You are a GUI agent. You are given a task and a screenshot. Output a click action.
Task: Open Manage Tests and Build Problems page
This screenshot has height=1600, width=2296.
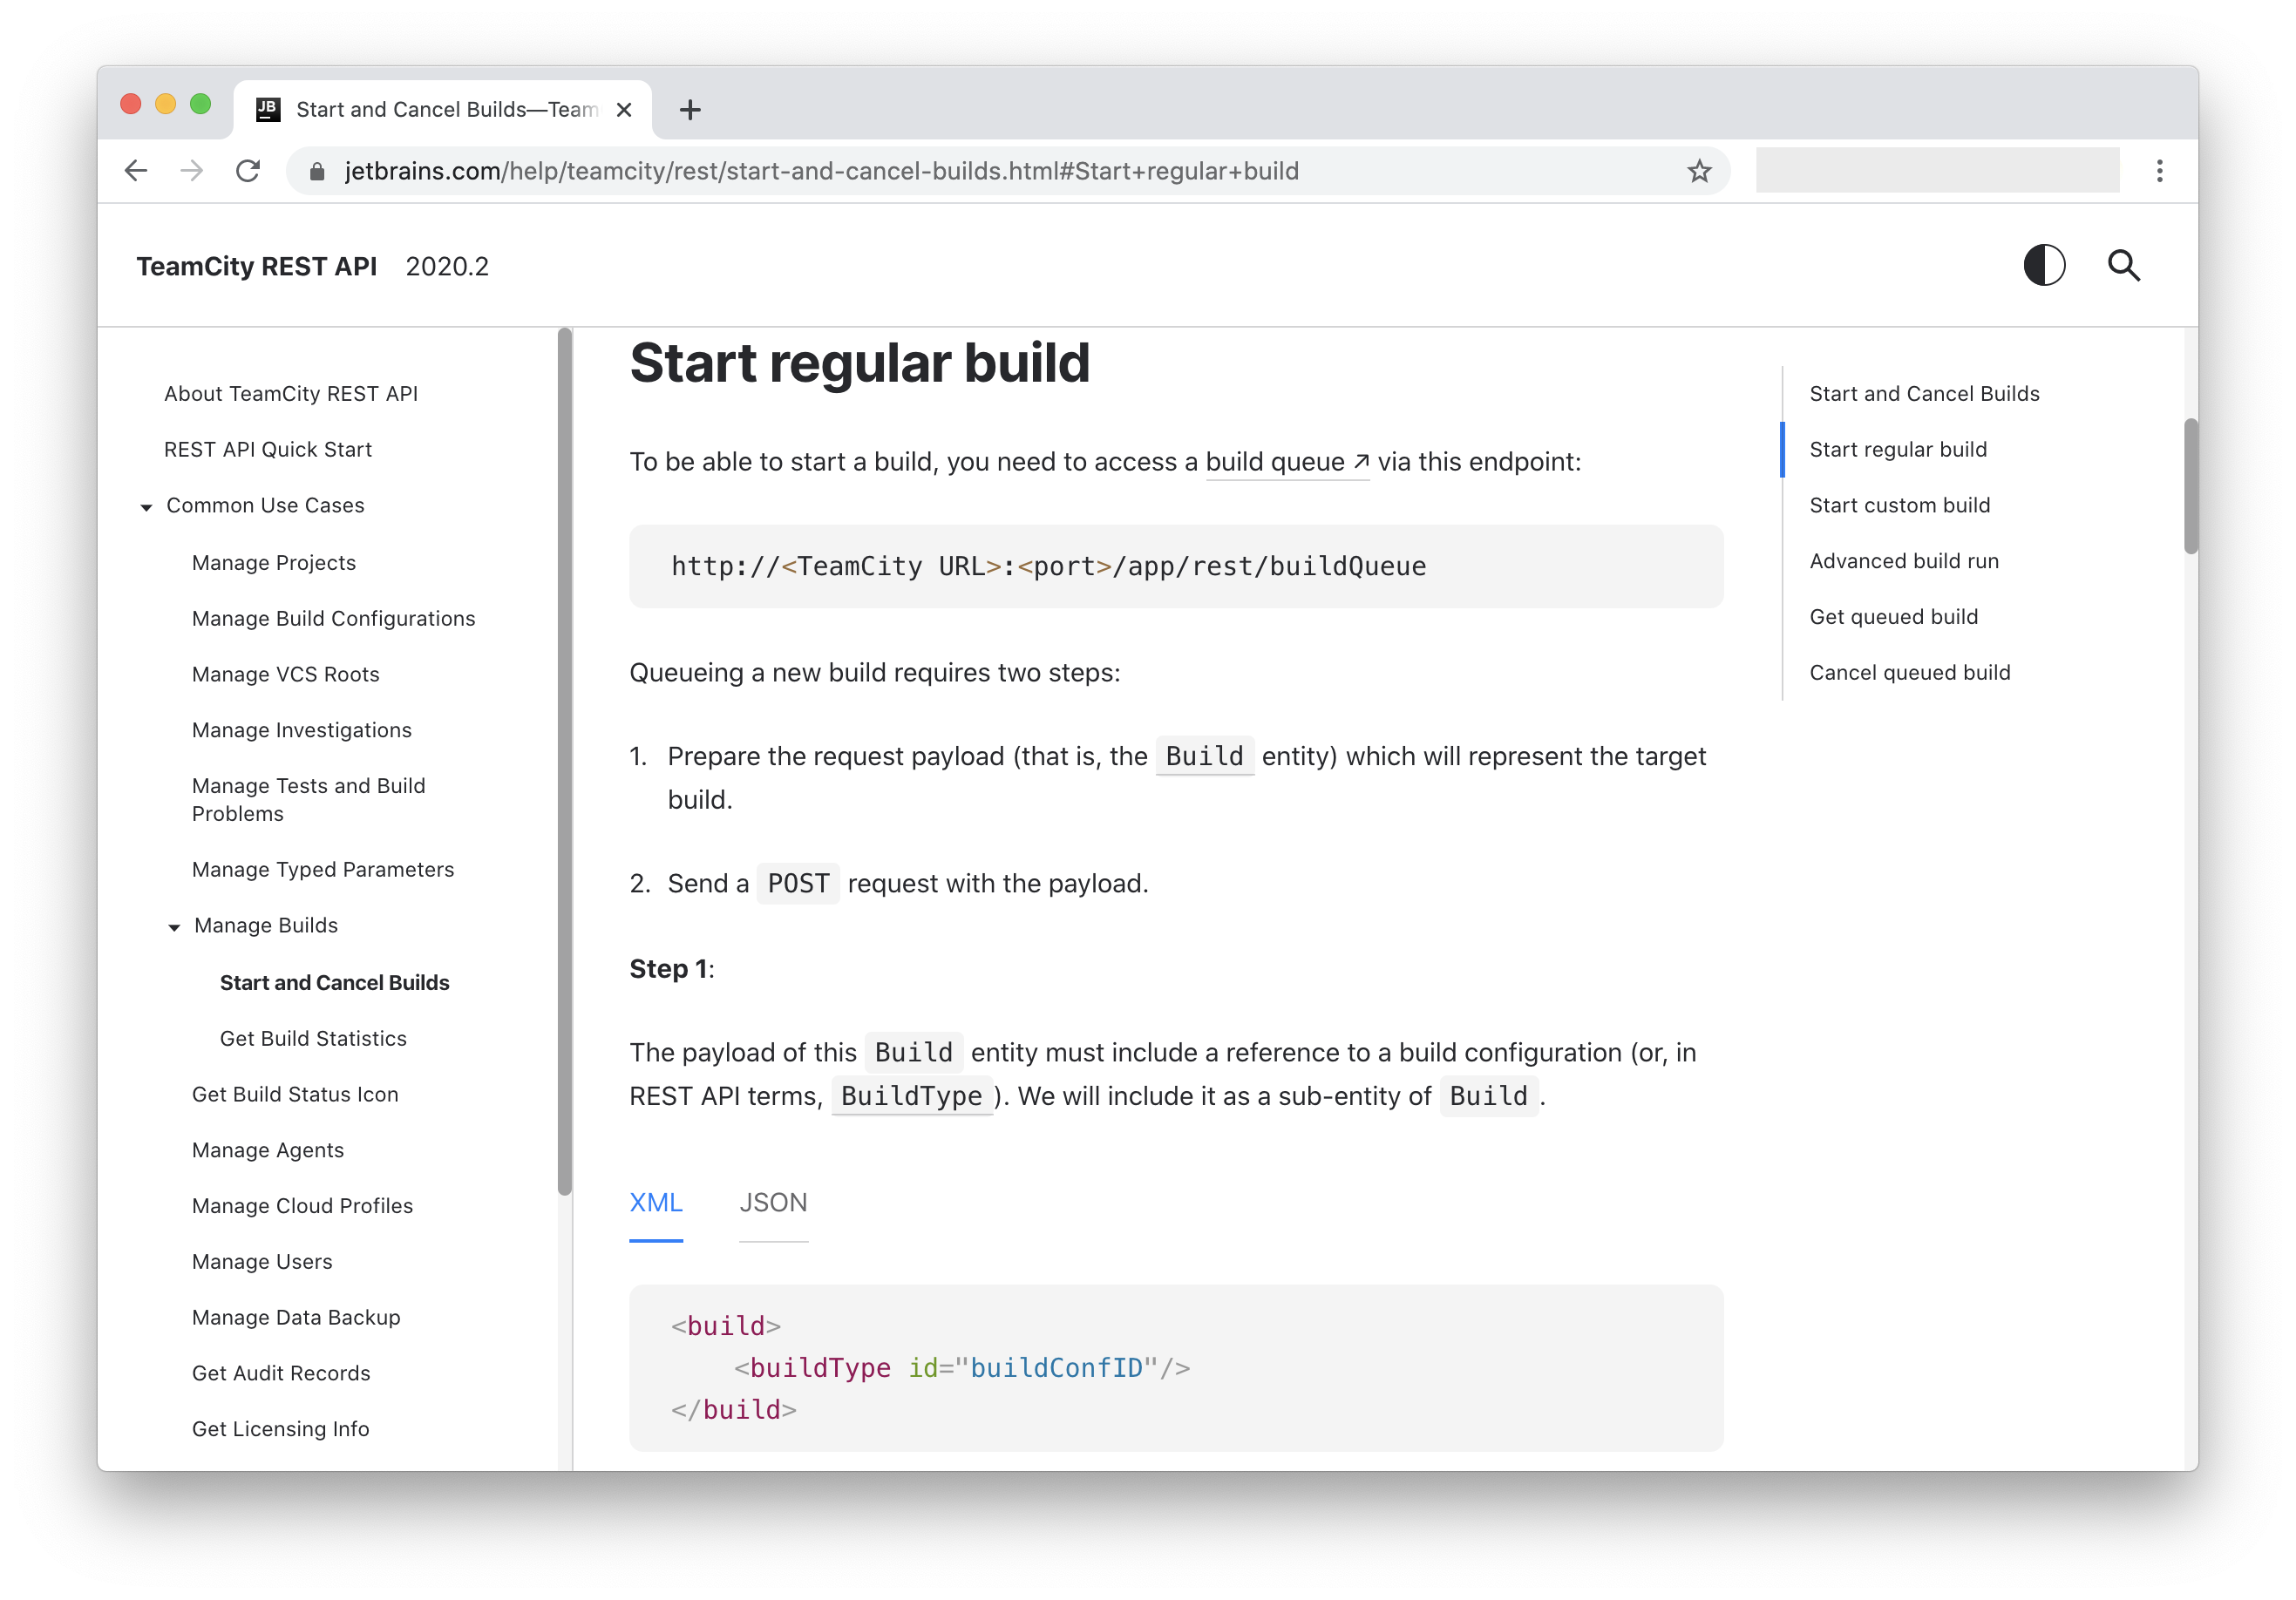309,800
